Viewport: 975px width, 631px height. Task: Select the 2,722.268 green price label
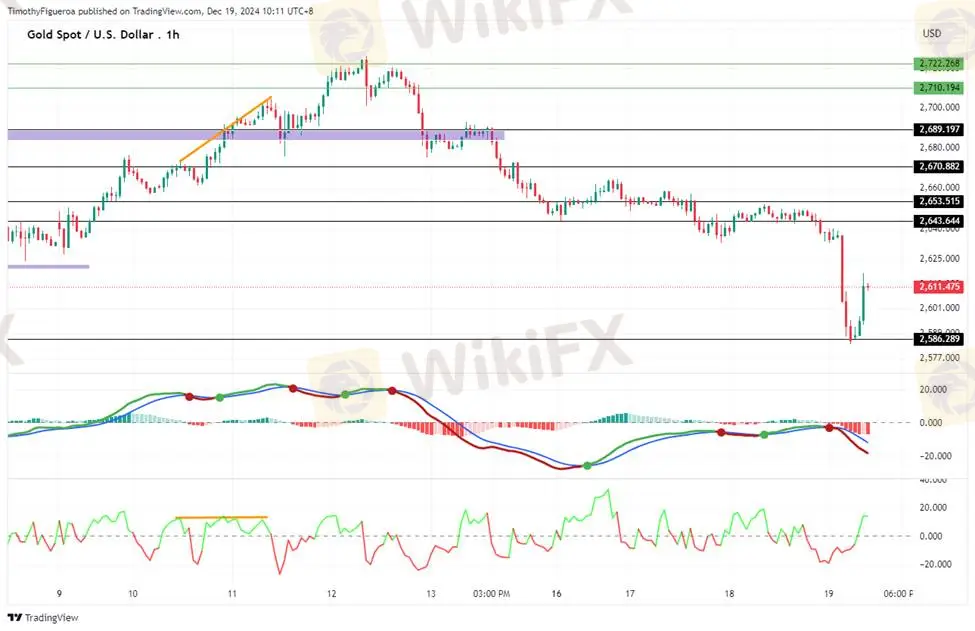coord(938,64)
